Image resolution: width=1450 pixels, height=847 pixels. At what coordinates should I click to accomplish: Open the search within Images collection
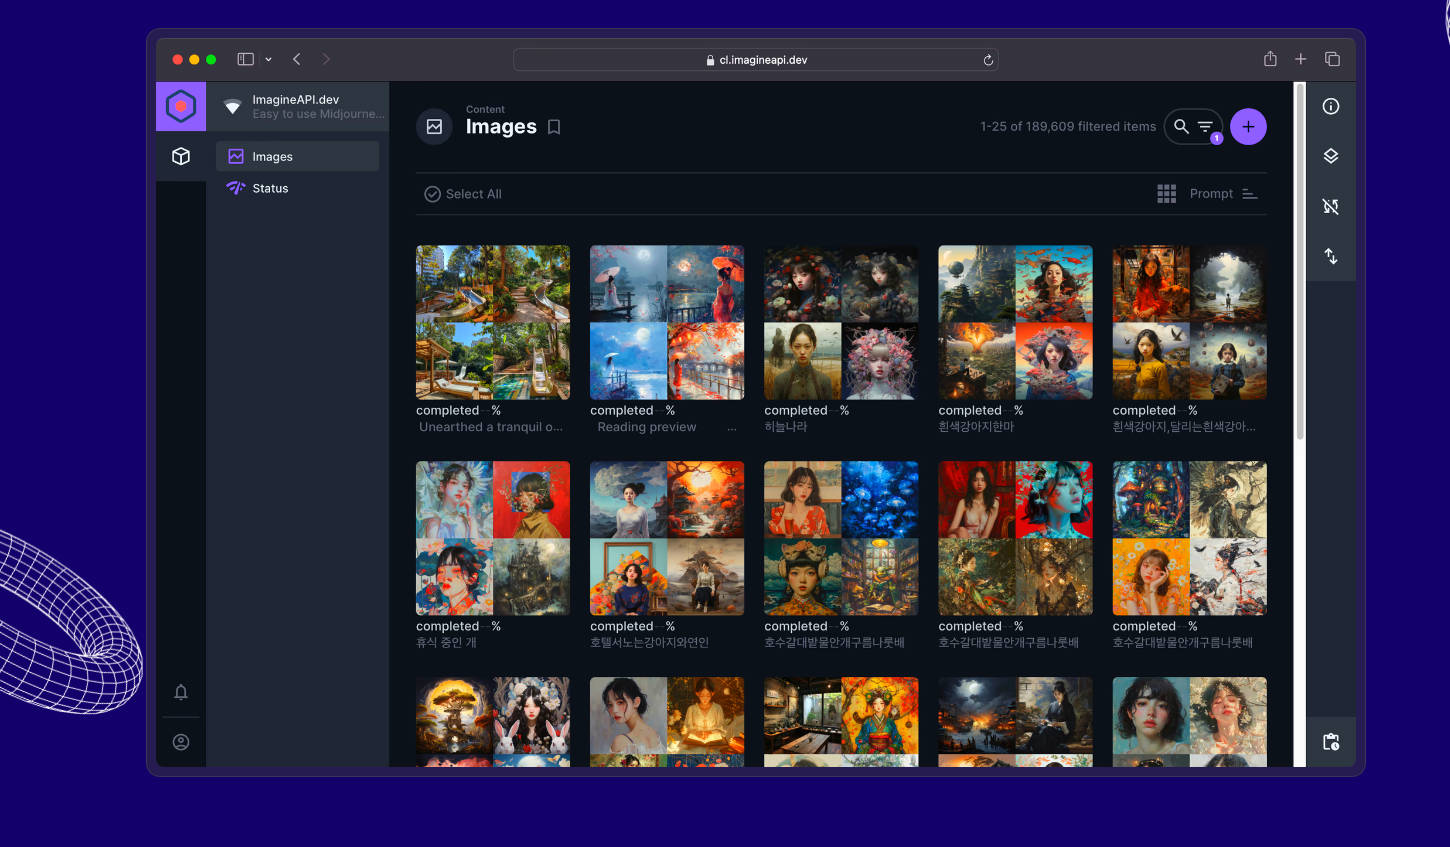(1183, 126)
